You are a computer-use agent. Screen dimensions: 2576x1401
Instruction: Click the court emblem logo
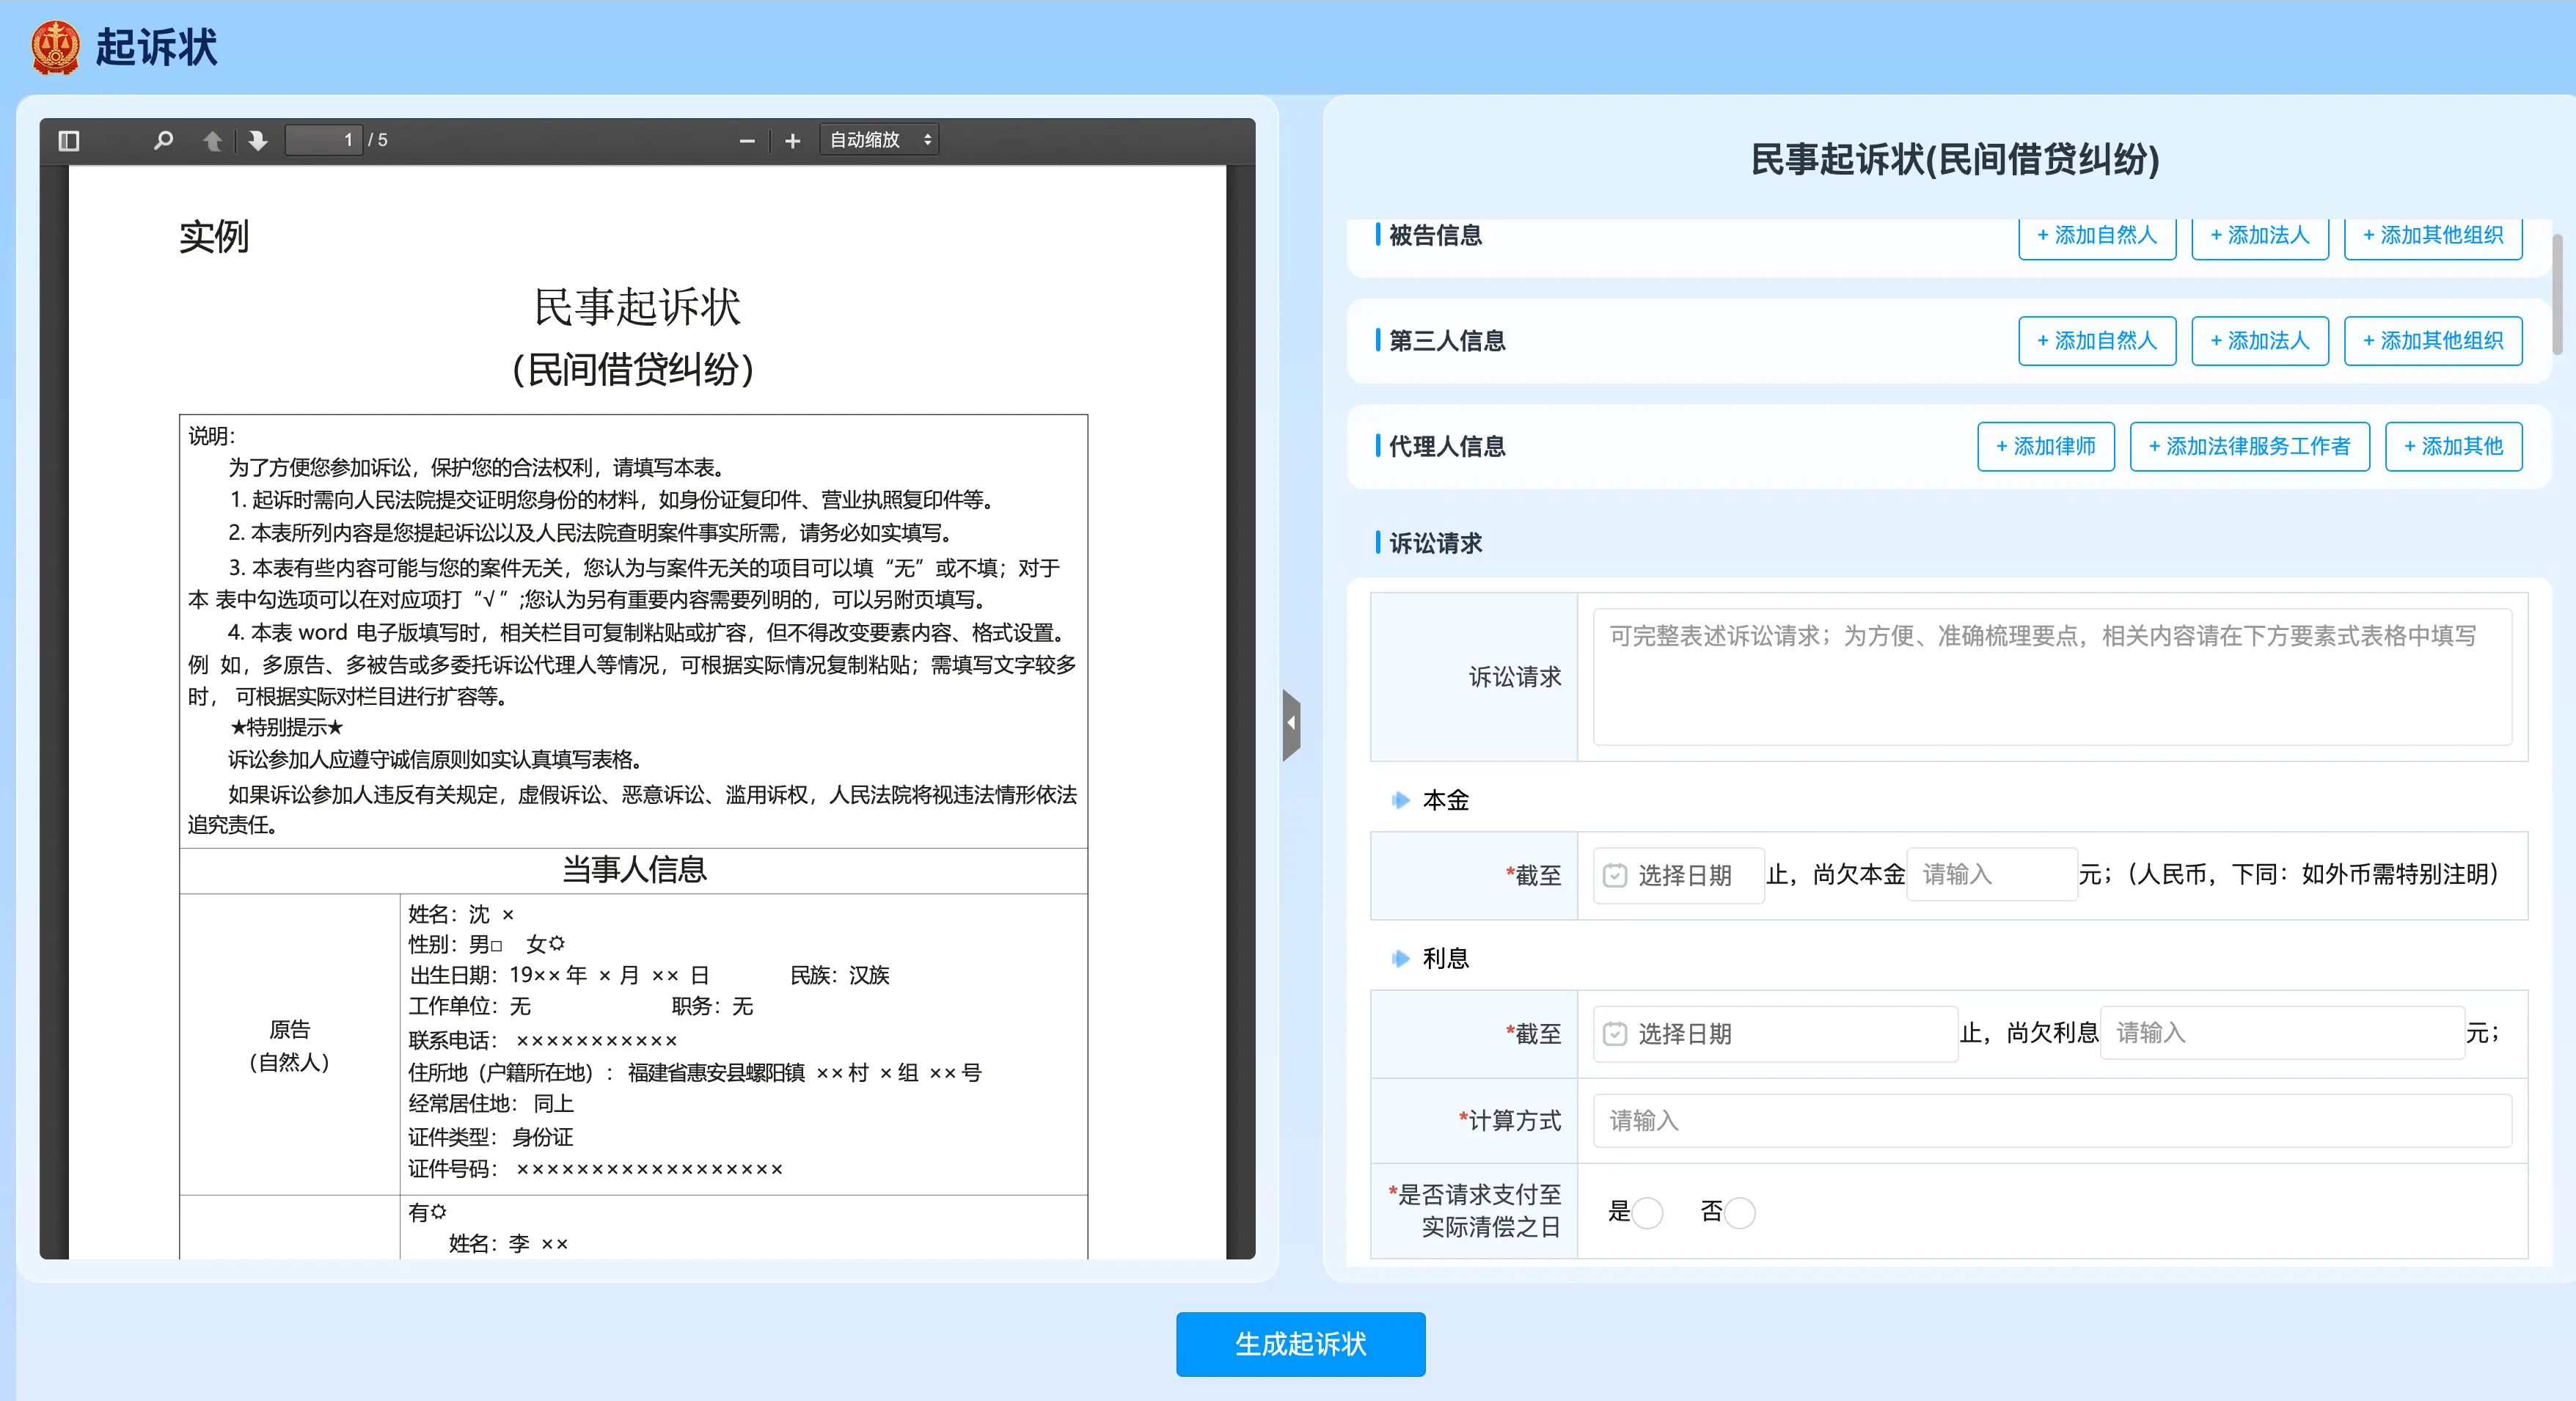(x=55, y=48)
